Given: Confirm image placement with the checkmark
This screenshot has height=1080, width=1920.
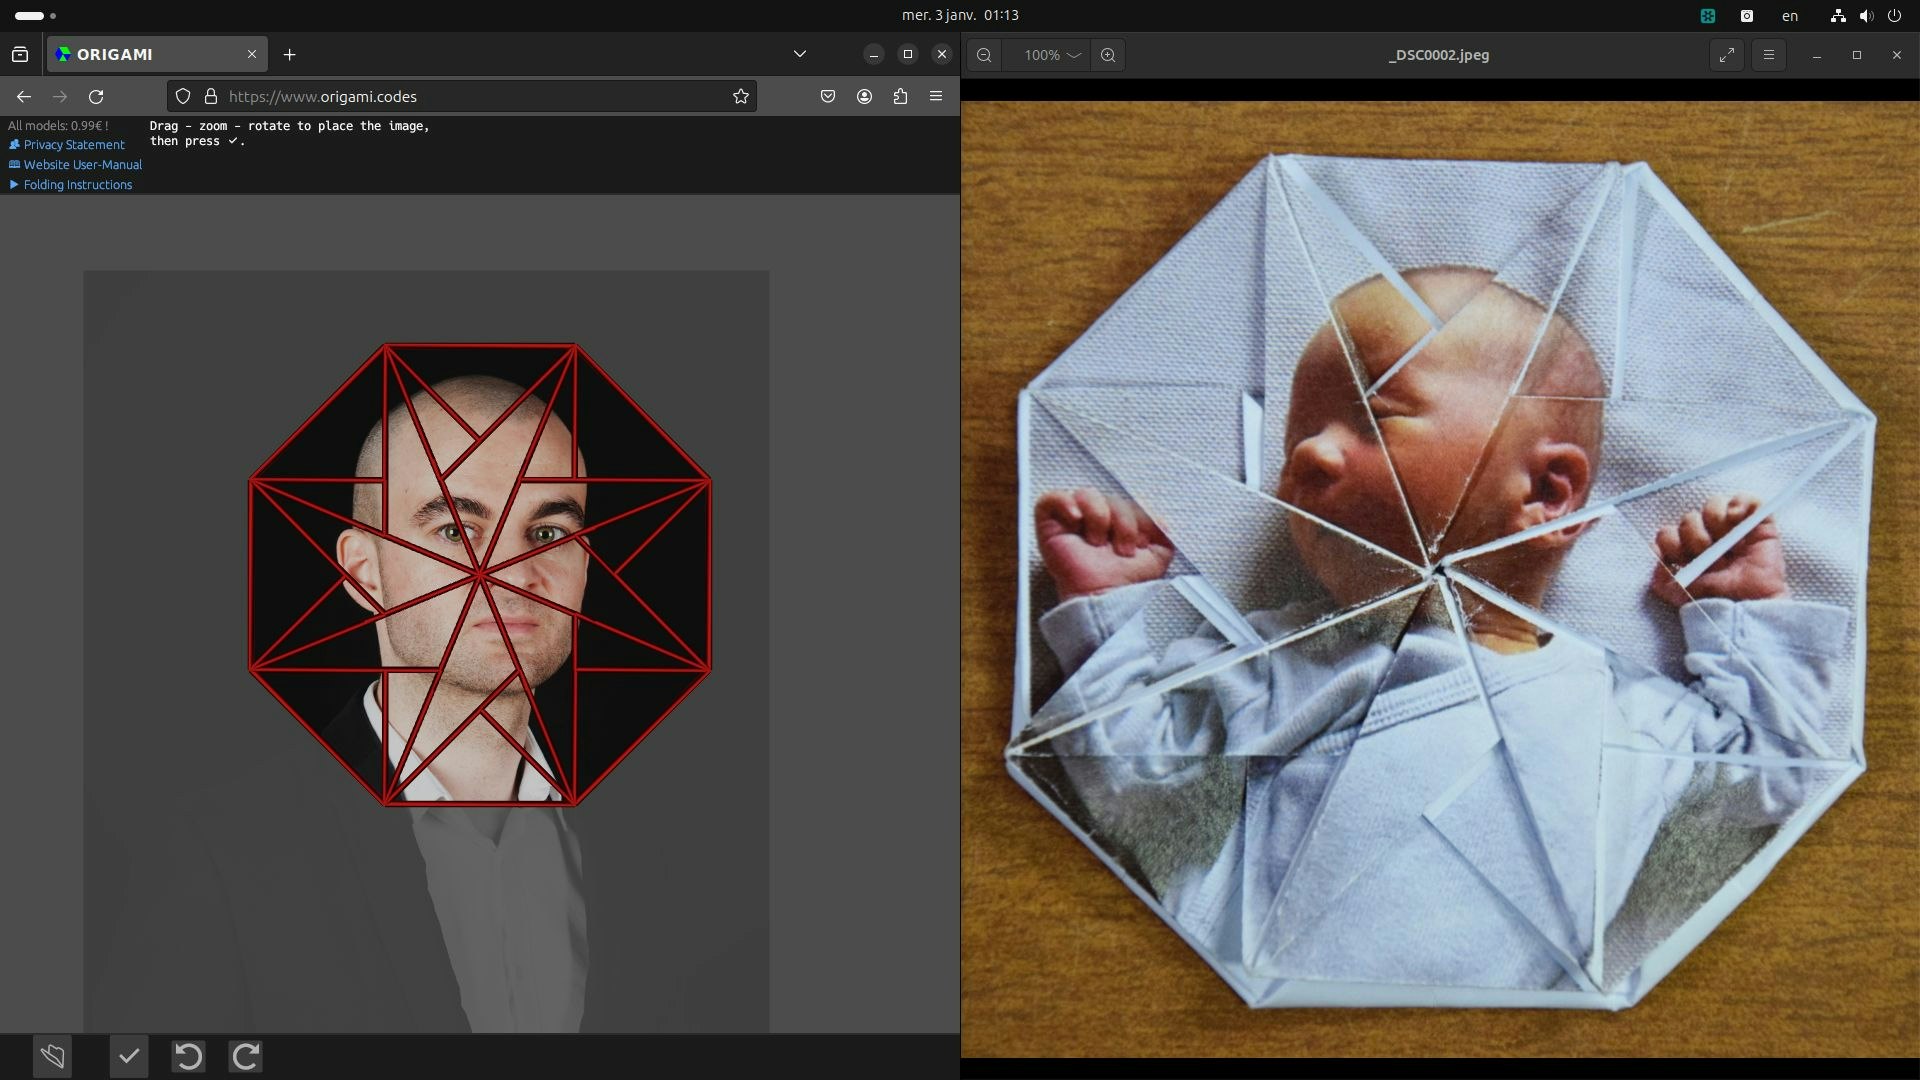Looking at the screenshot, I should 128,1056.
